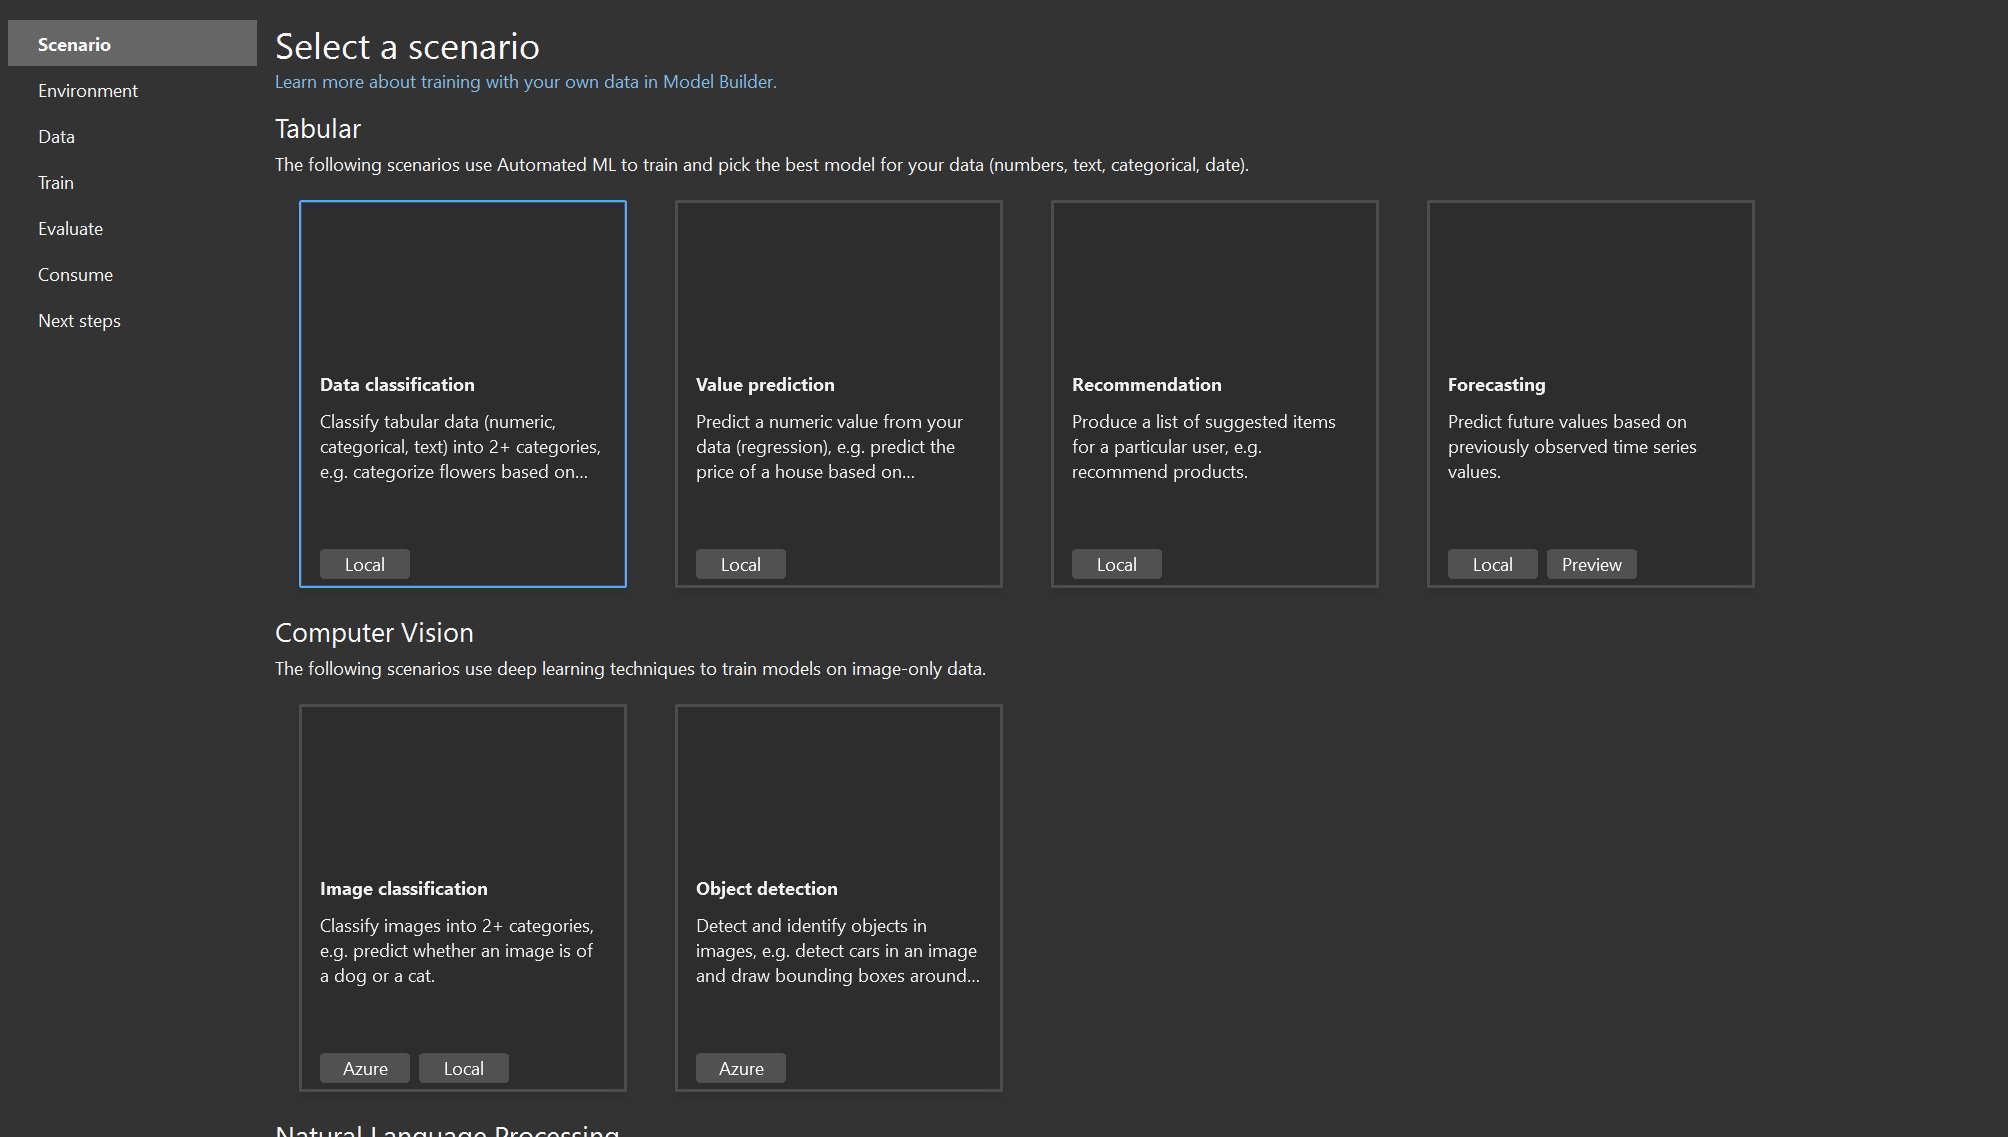Switch to the Train step
Image resolution: width=2008 pixels, height=1137 pixels.
55,182
